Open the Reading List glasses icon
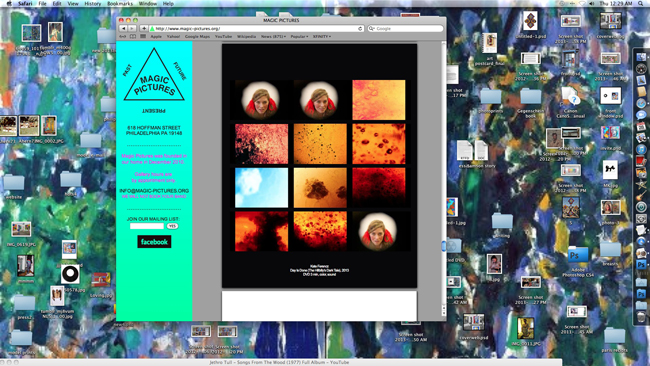This screenshot has height=366, width=650. click(123, 36)
